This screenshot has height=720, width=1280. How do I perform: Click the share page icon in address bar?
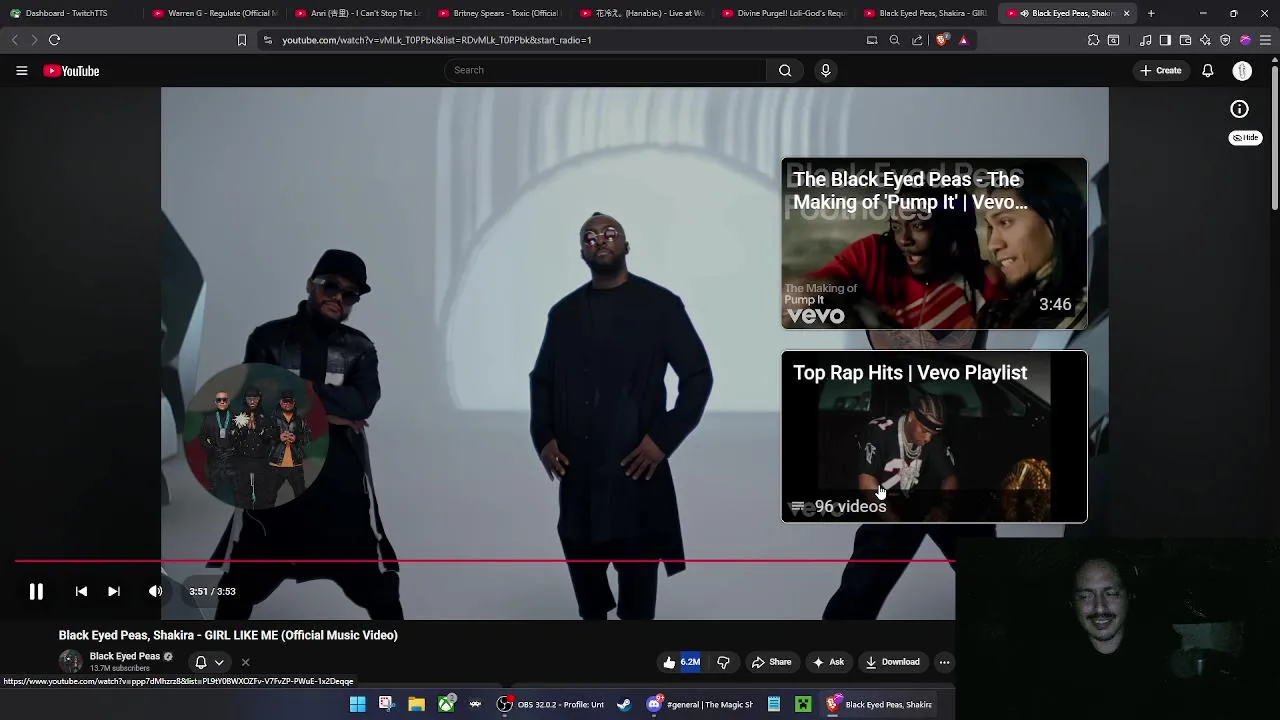pyautogui.click(x=917, y=40)
